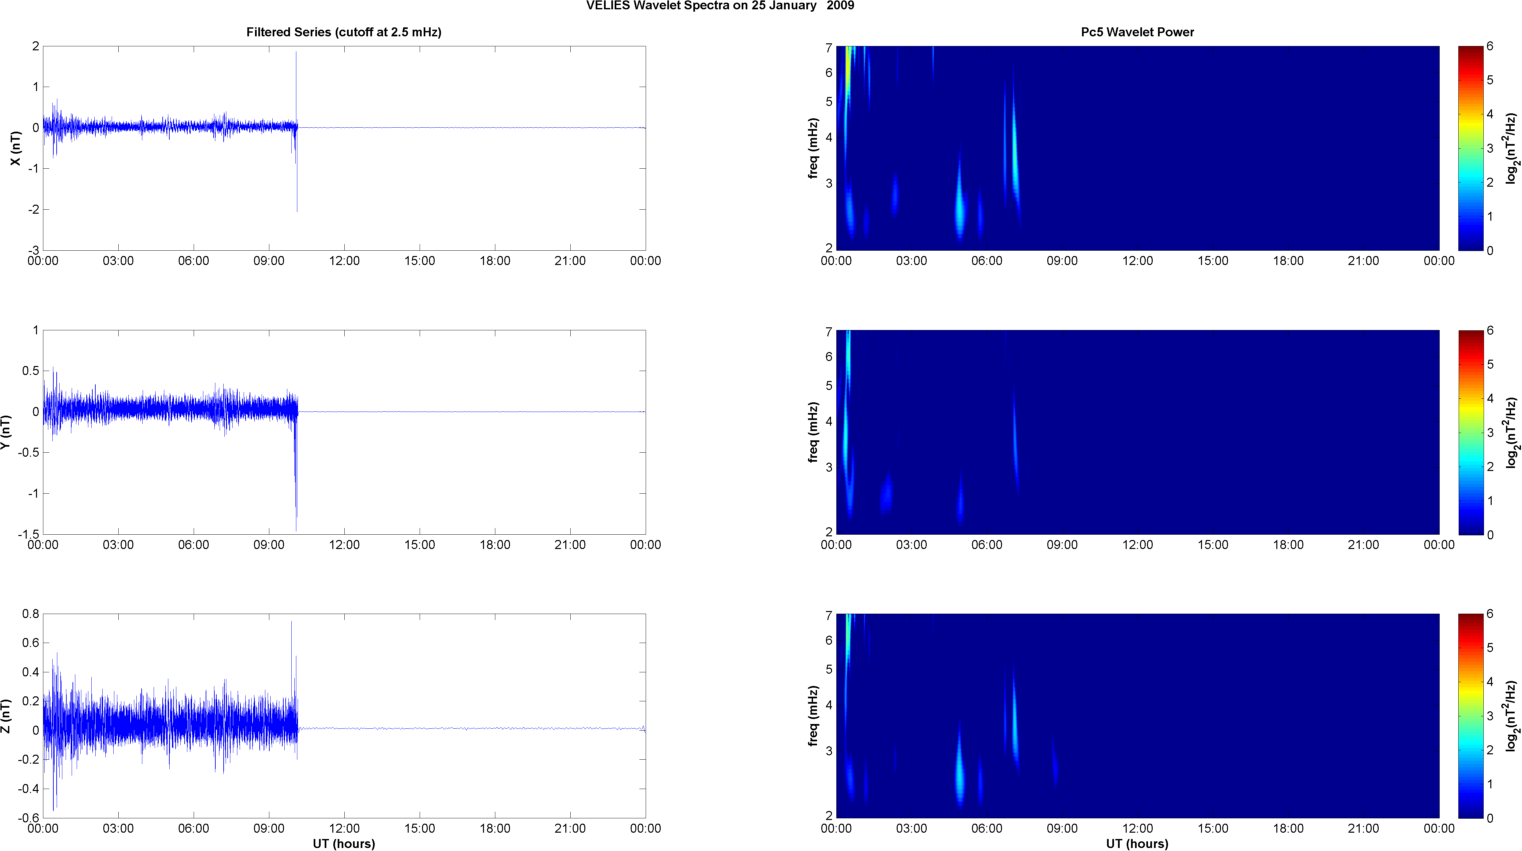1522x851 pixels.
Task: Click the -1.5 tick on Y (nT) axis
Action: (x=29, y=534)
